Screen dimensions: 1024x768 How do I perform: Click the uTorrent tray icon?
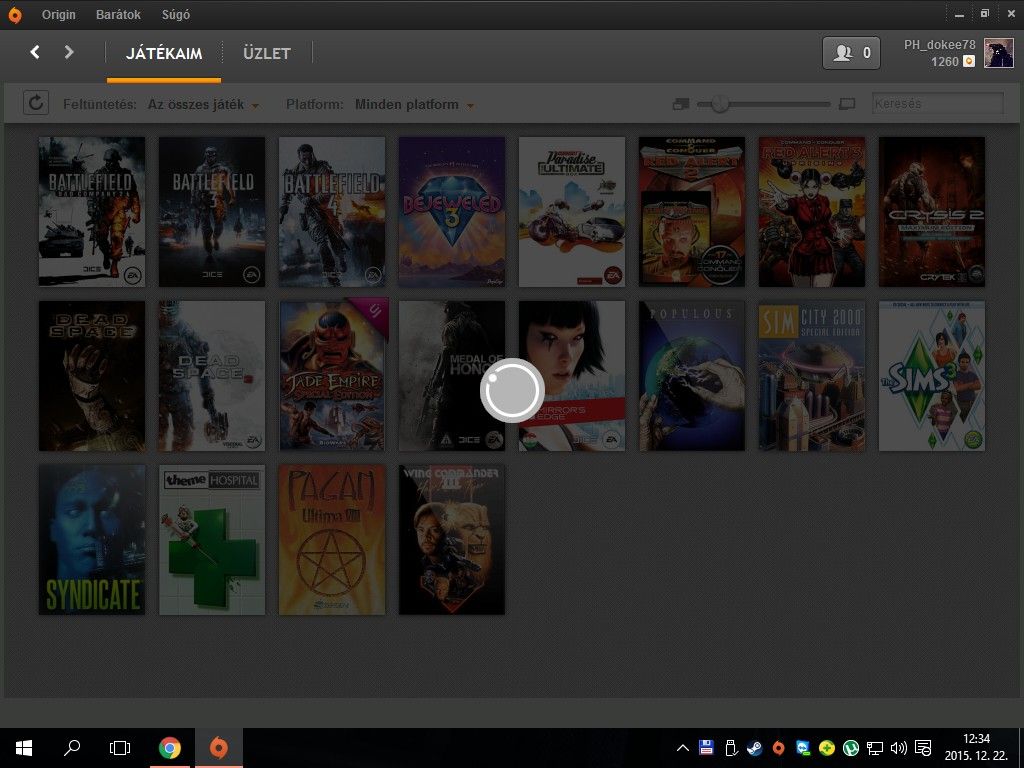pyautogui.click(x=850, y=748)
